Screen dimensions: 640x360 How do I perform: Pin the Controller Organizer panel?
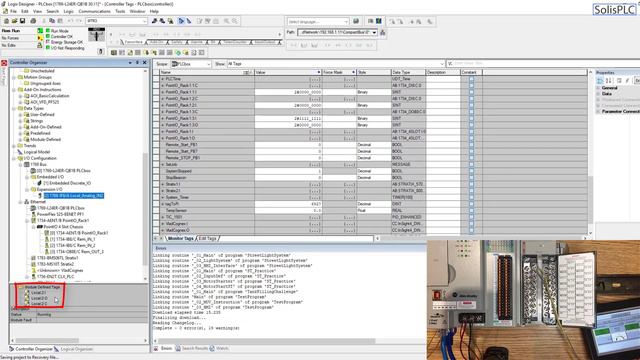coord(138,62)
